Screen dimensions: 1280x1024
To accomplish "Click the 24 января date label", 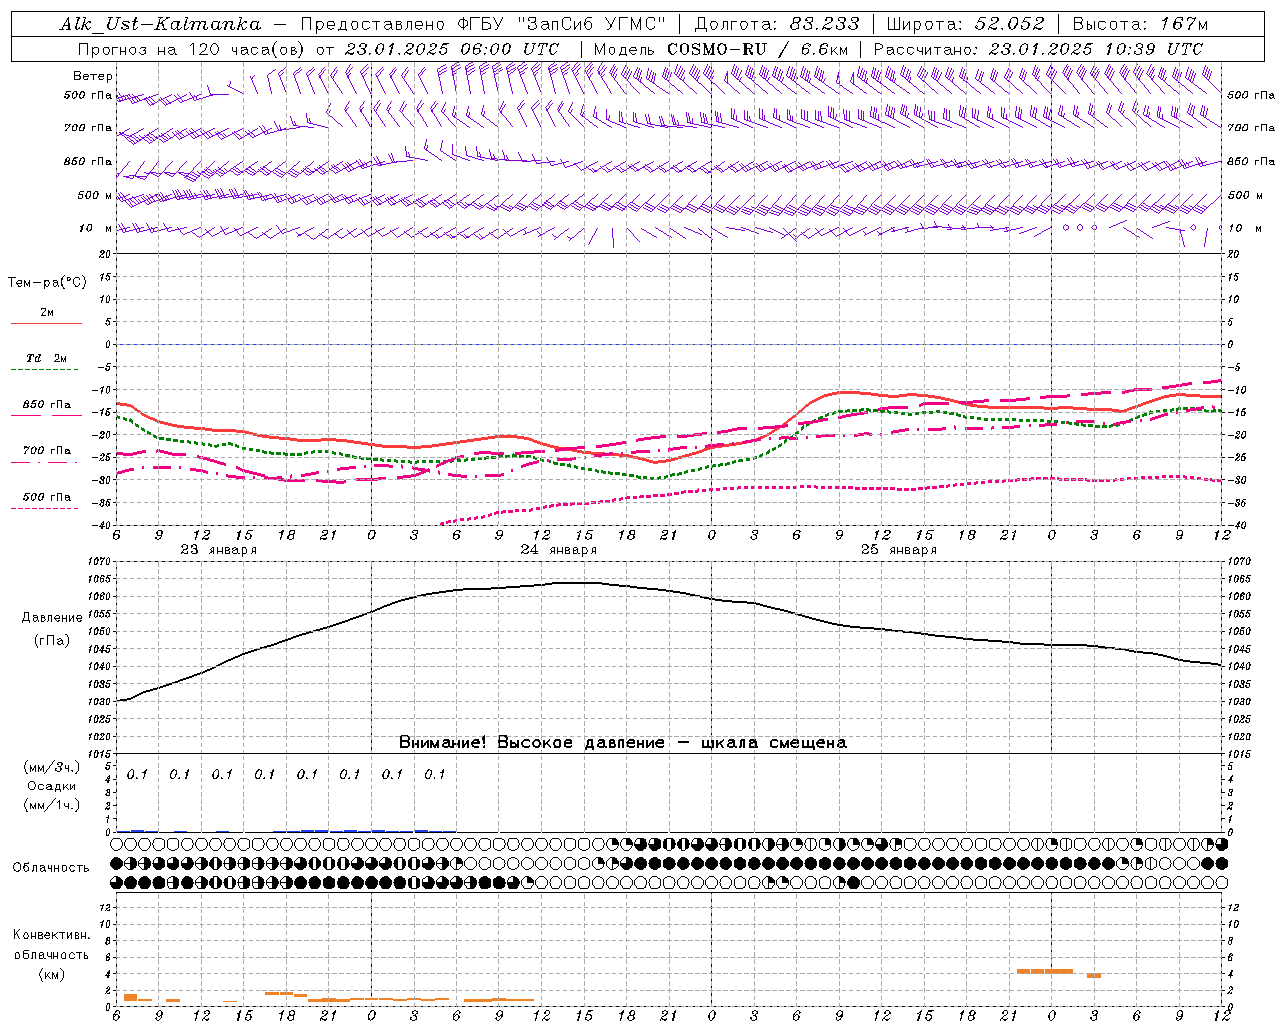I will tap(558, 550).
